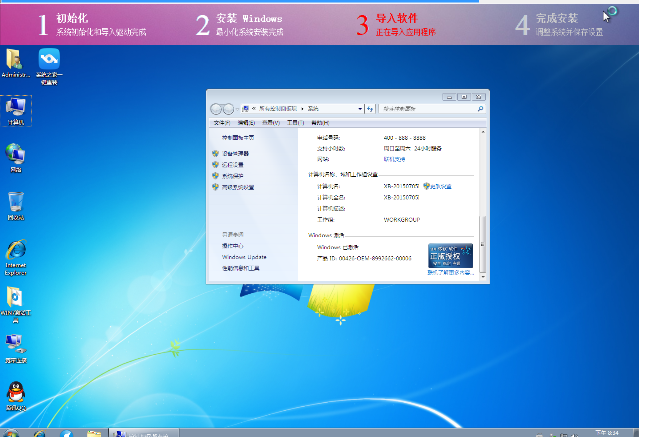This screenshot has height=437, width=645.
Task: Open the 回收站 Recycle Bin icon
Action: tap(16, 204)
